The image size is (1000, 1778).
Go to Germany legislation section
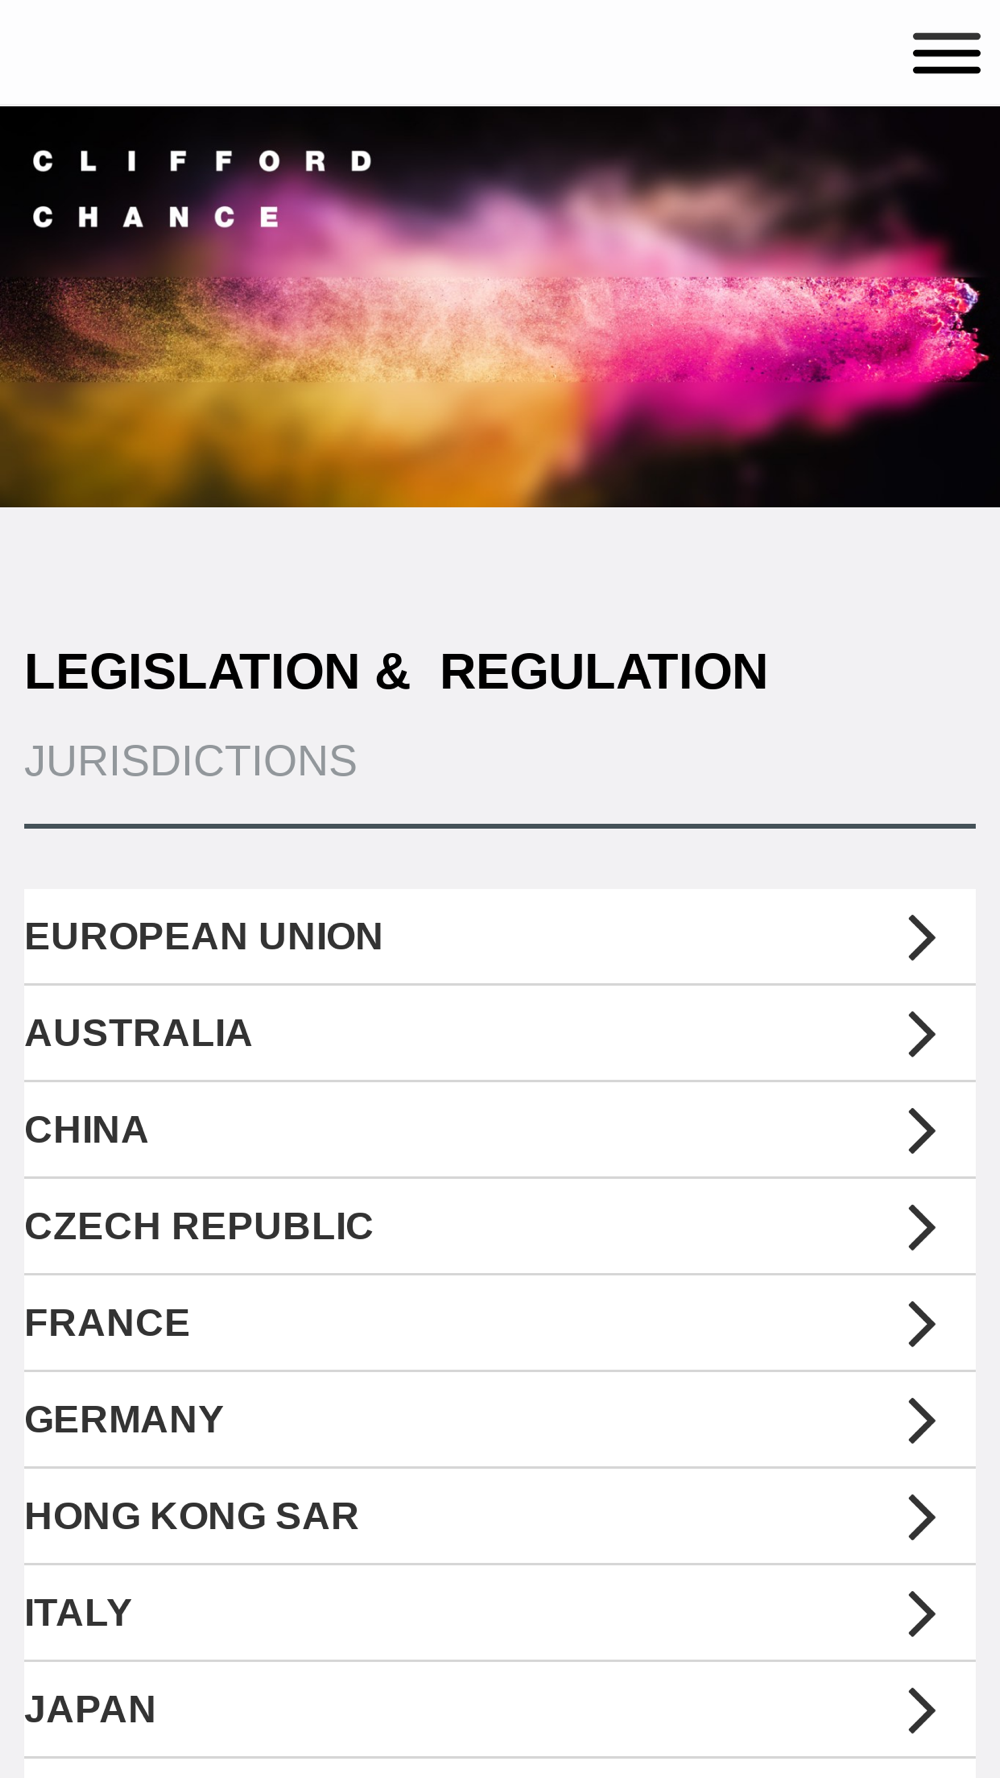[124, 1420]
